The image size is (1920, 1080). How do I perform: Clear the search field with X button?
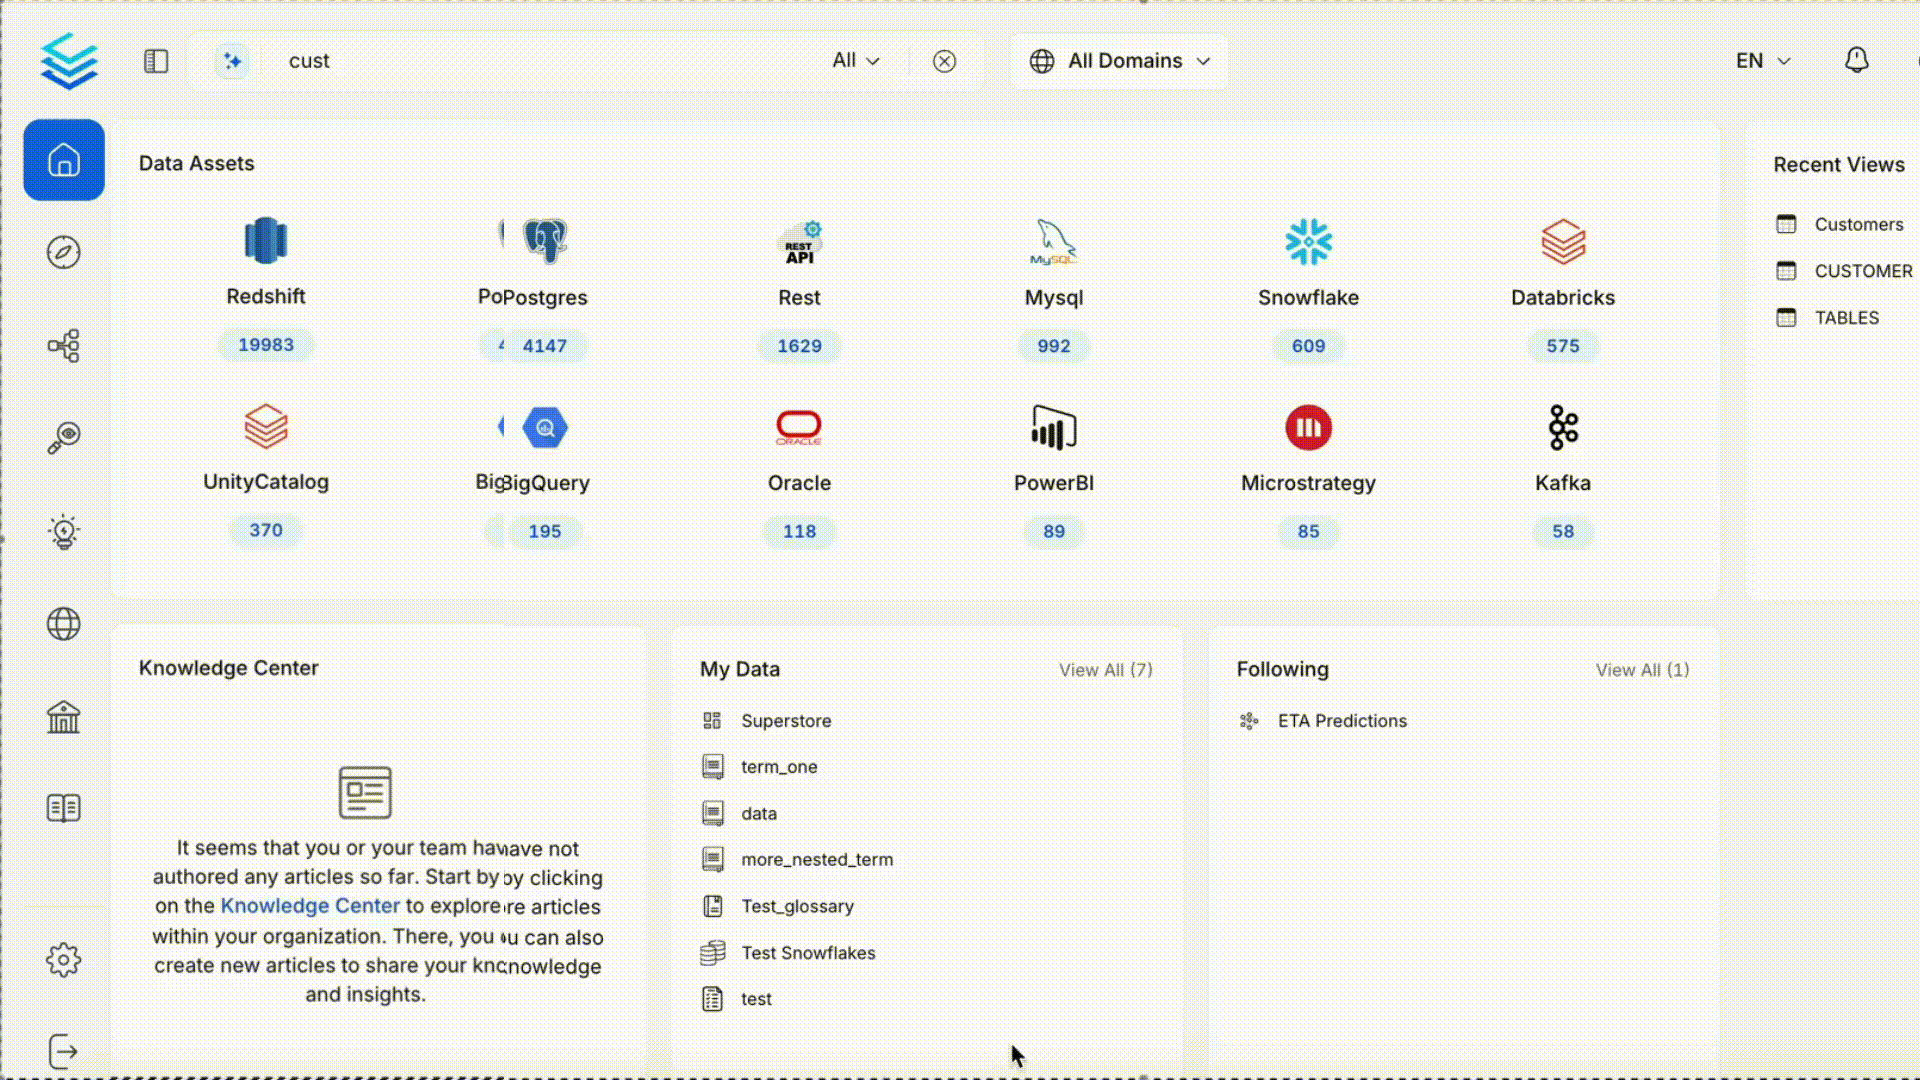coord(944,61)
